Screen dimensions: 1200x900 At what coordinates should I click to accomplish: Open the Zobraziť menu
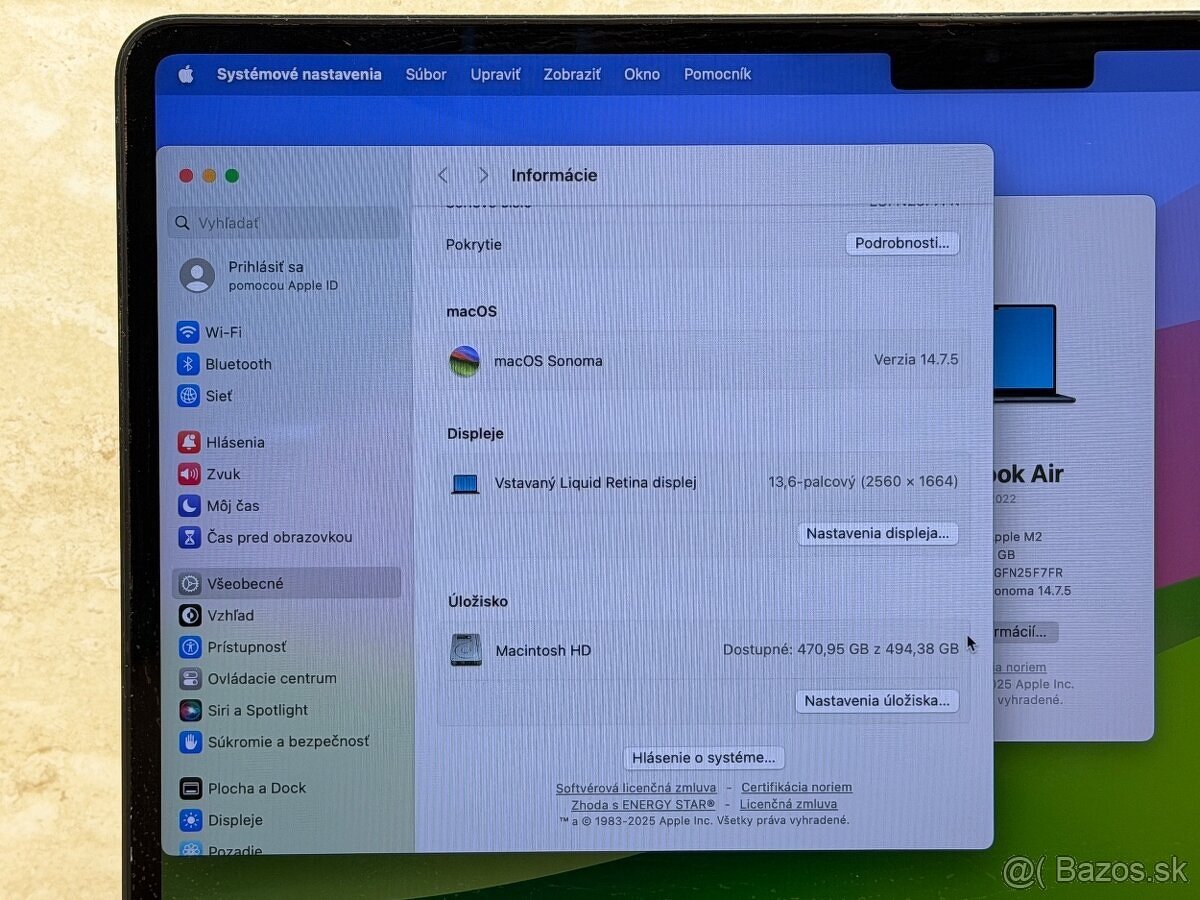pos(572,74)
